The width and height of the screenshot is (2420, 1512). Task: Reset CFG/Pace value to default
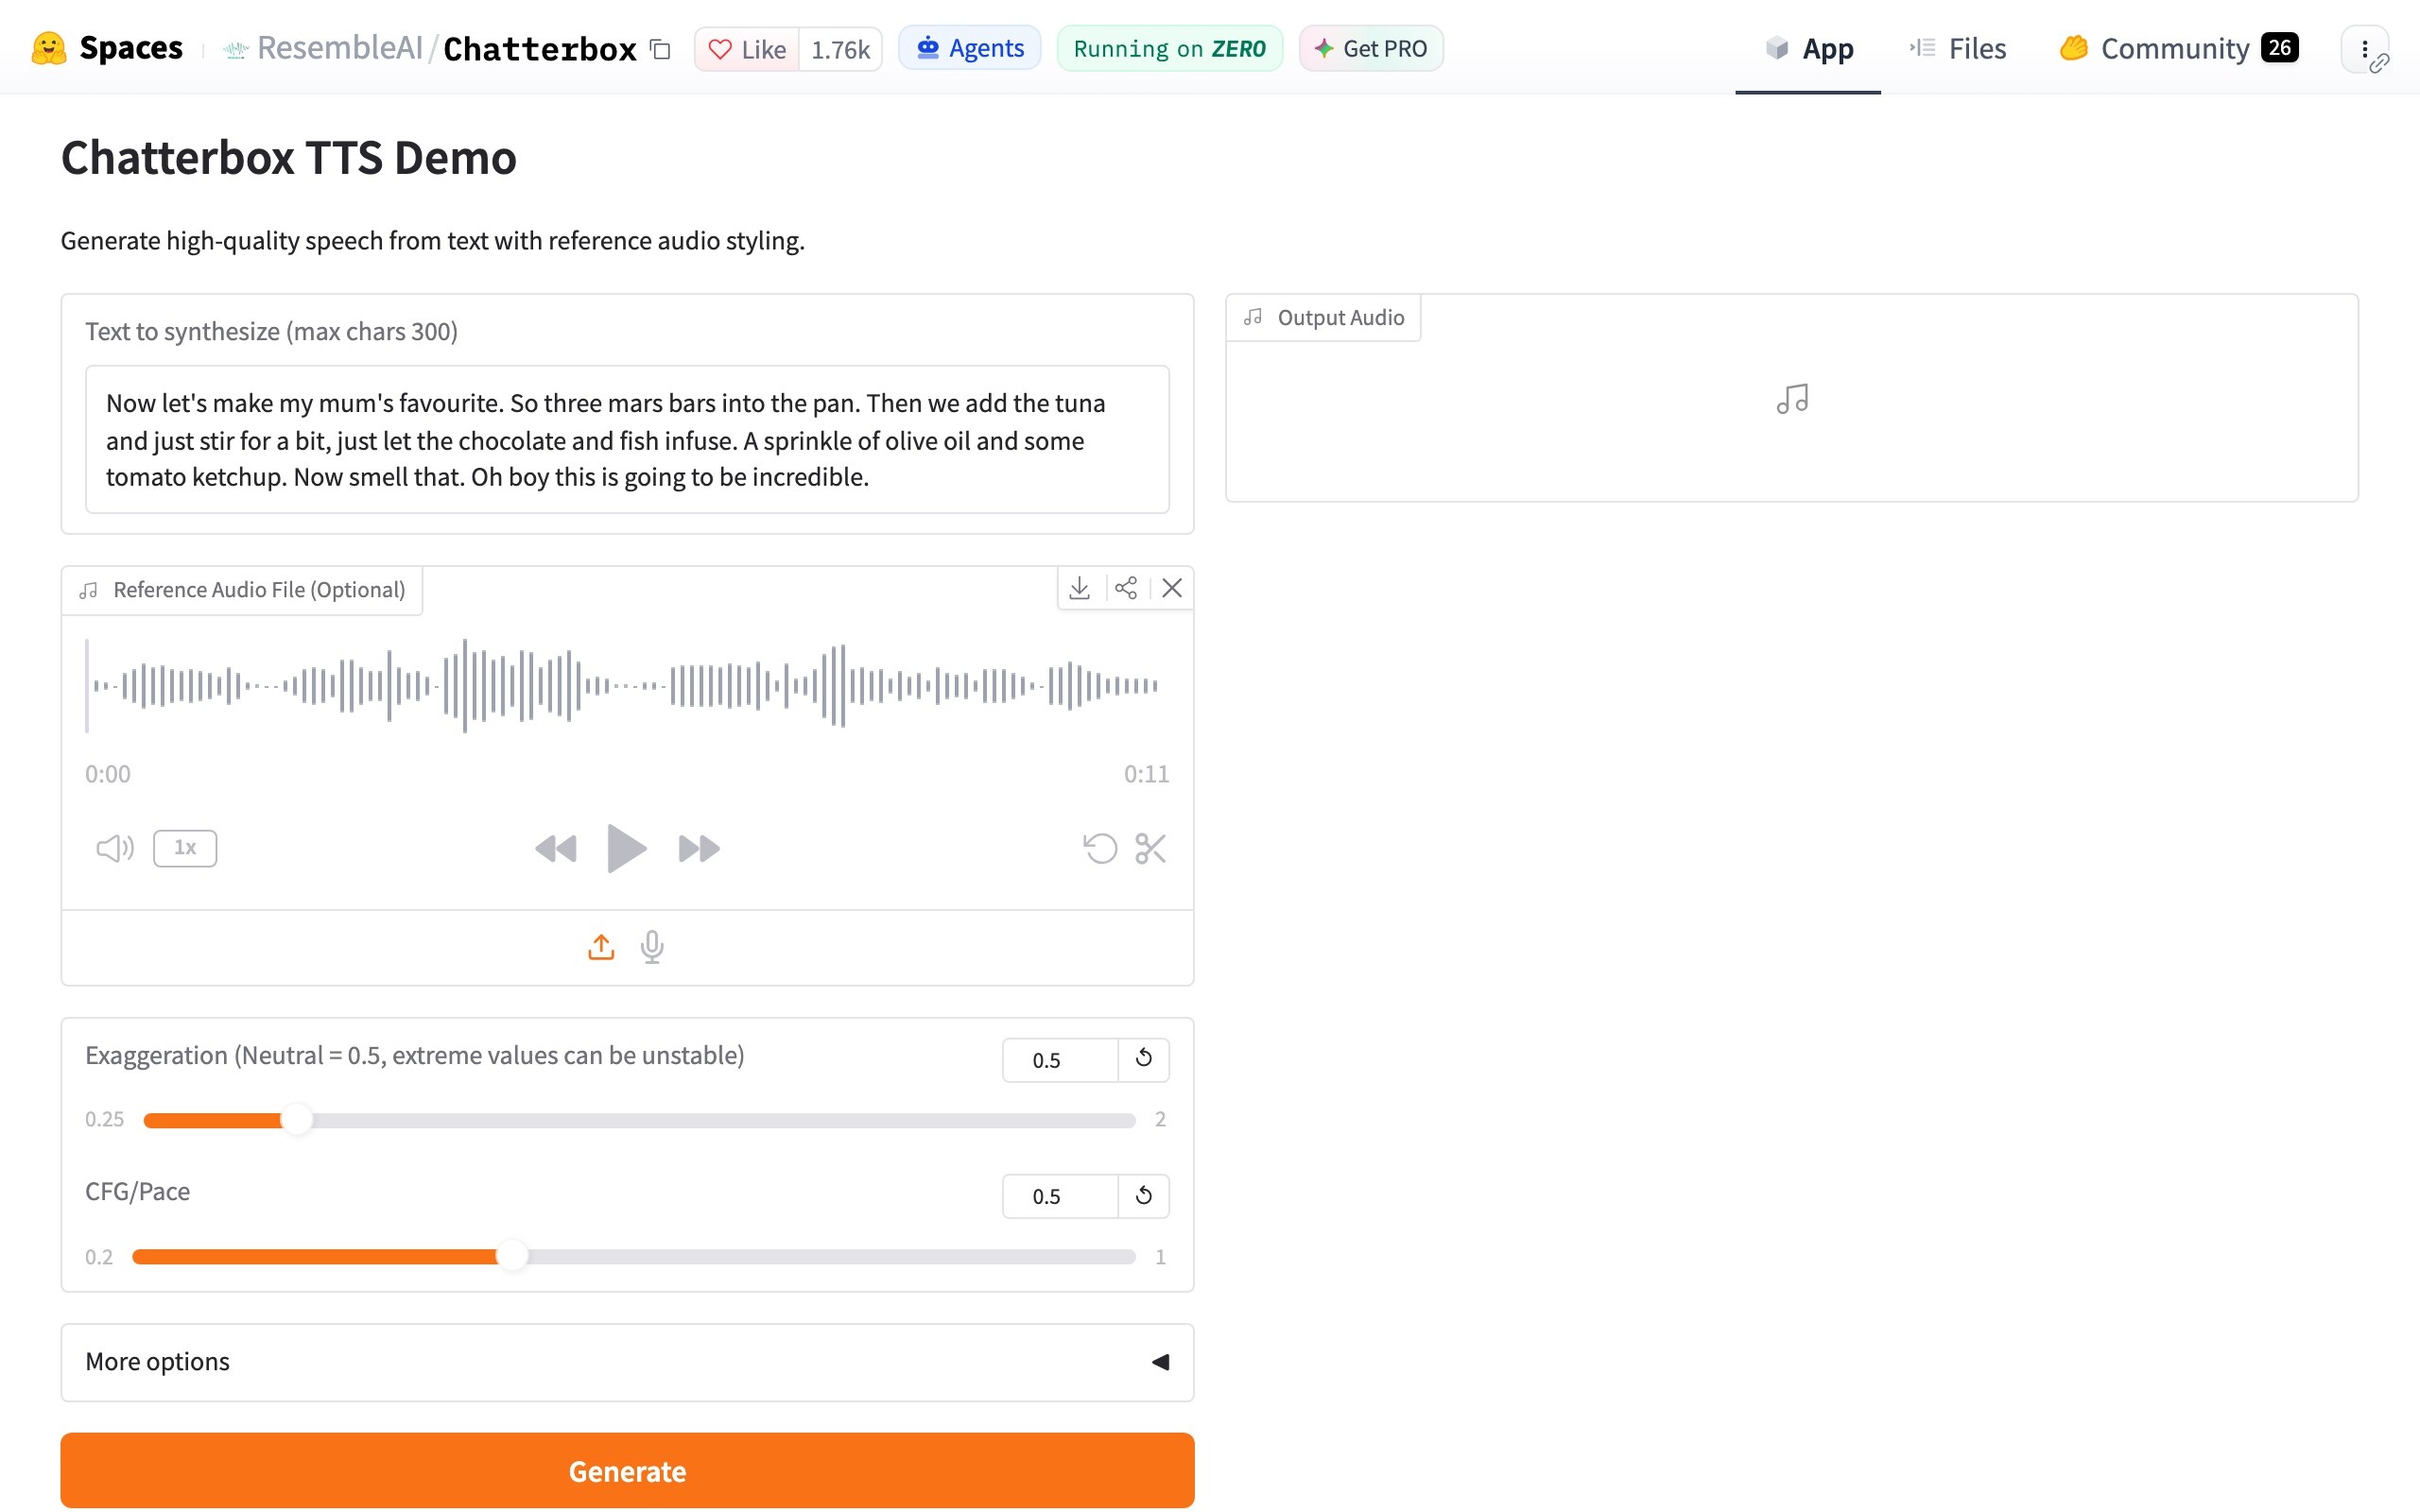[1144, 1196]
